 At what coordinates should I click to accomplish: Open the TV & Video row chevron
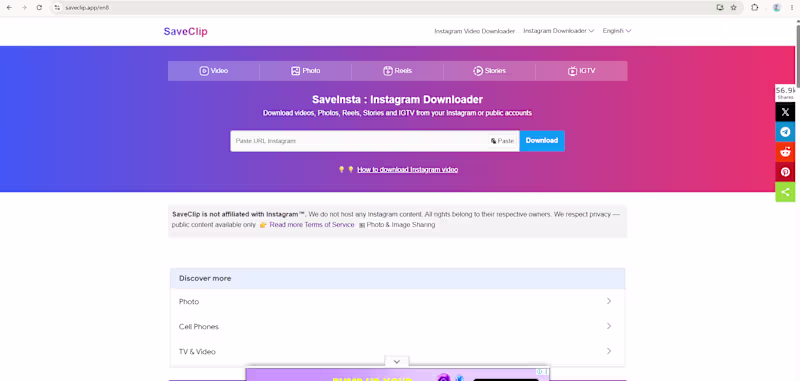tap(609, 351)
